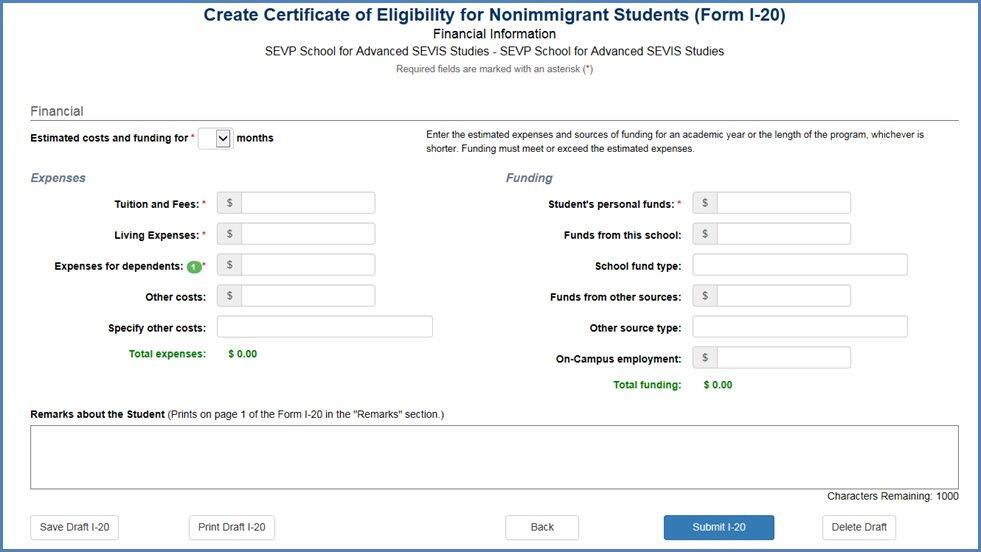Image resolution: width=981 pixels, height=552 pixels.
Task: Click the Funds from other sources field
Action: 783,296
